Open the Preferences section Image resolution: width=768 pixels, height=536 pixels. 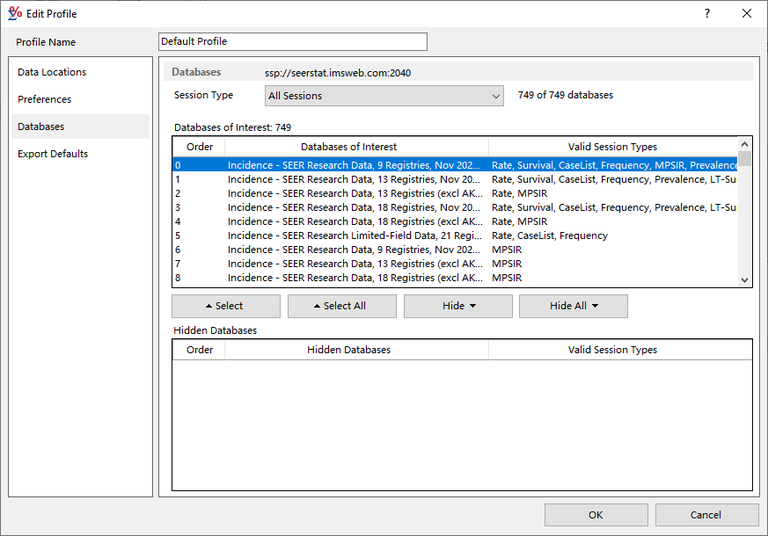click(x=45, y=99)
